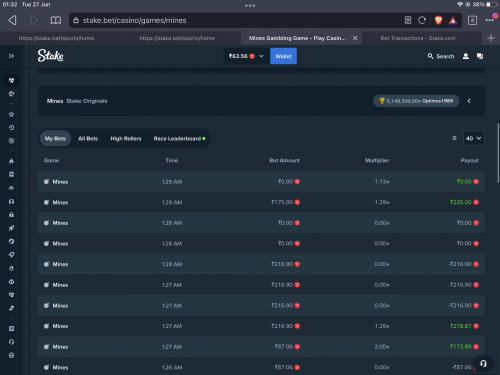
Task: Switch to the High Rollers tab
Action: (x=126, y=138)
